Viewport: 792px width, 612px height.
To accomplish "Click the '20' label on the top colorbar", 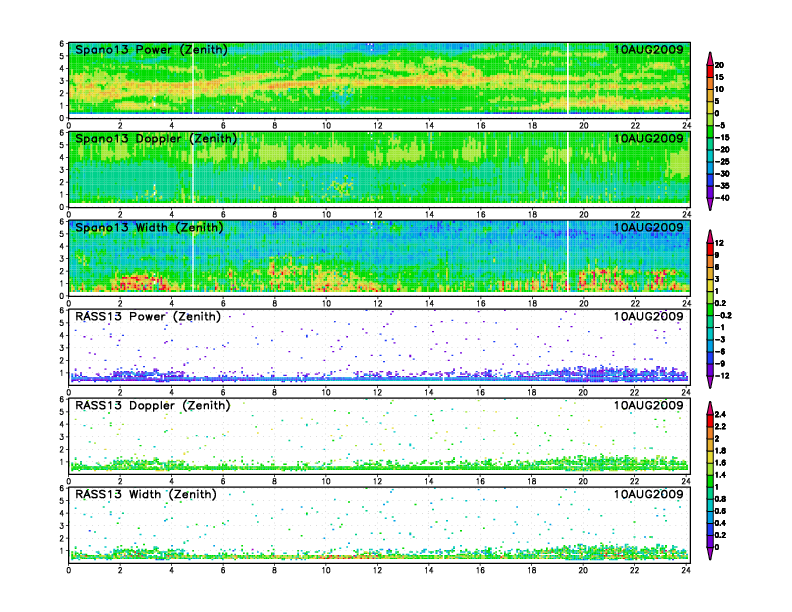I will pos(719,65).
